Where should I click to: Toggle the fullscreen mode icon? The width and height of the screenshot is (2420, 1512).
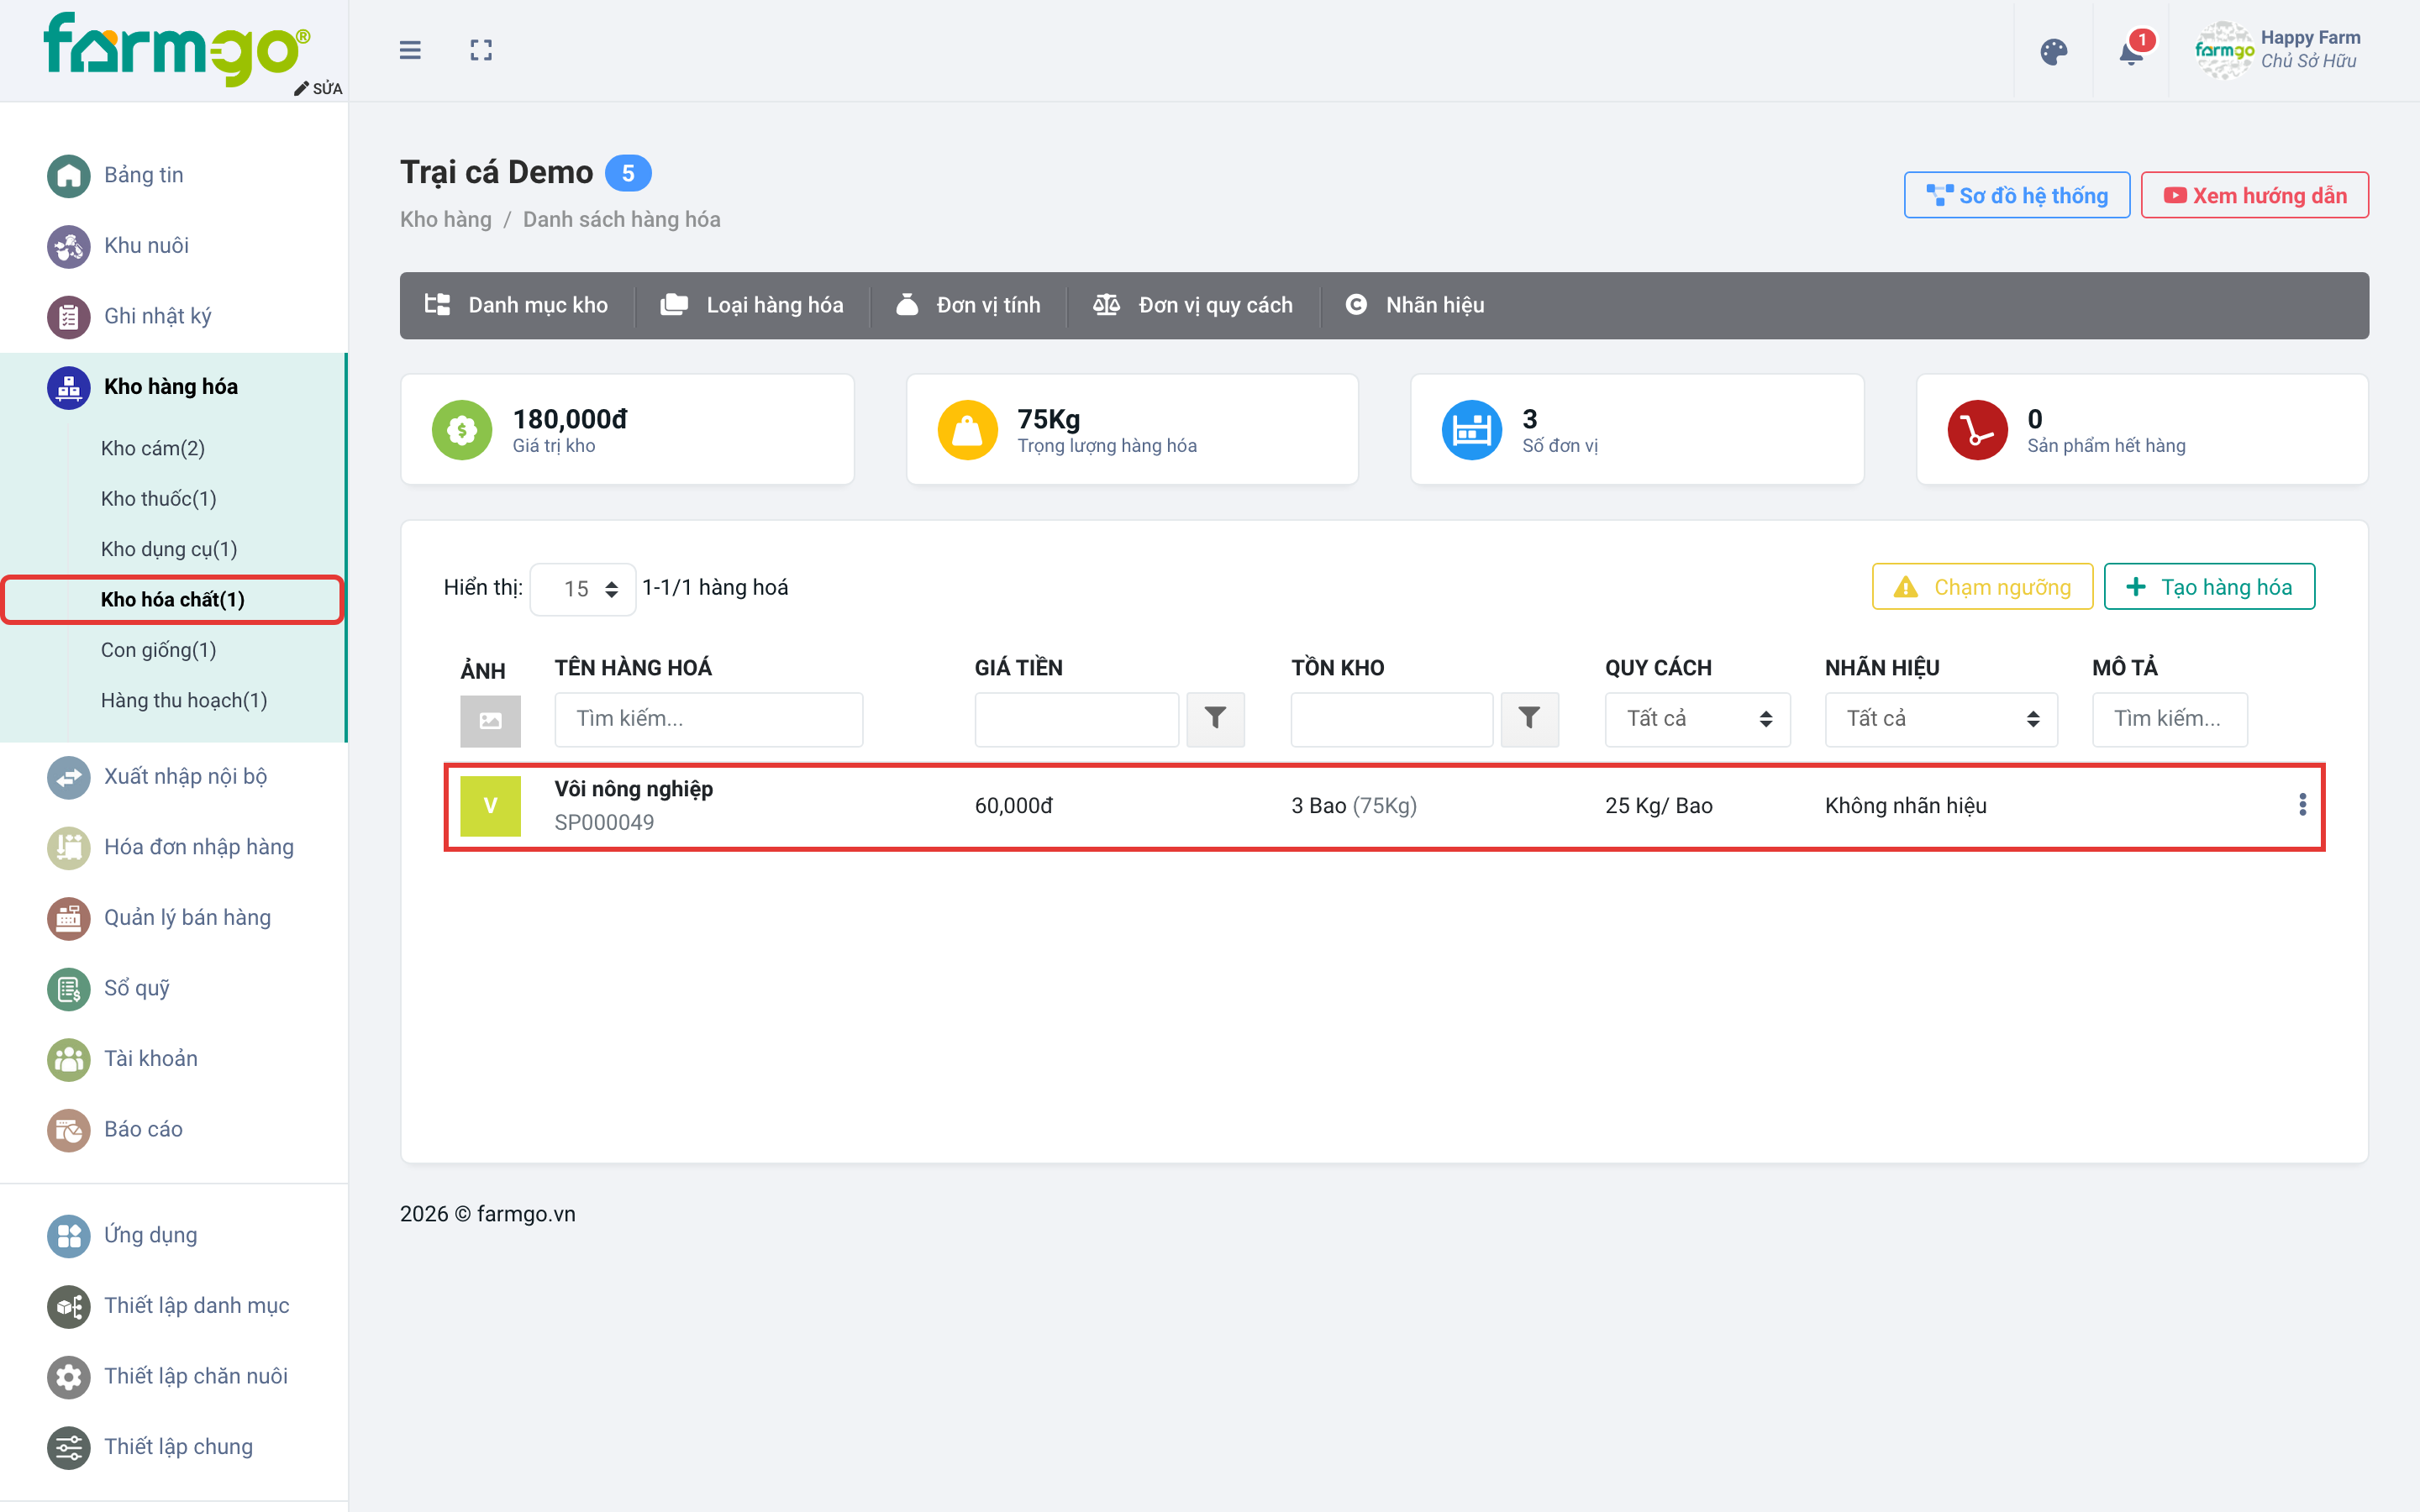tap(481, 50)
